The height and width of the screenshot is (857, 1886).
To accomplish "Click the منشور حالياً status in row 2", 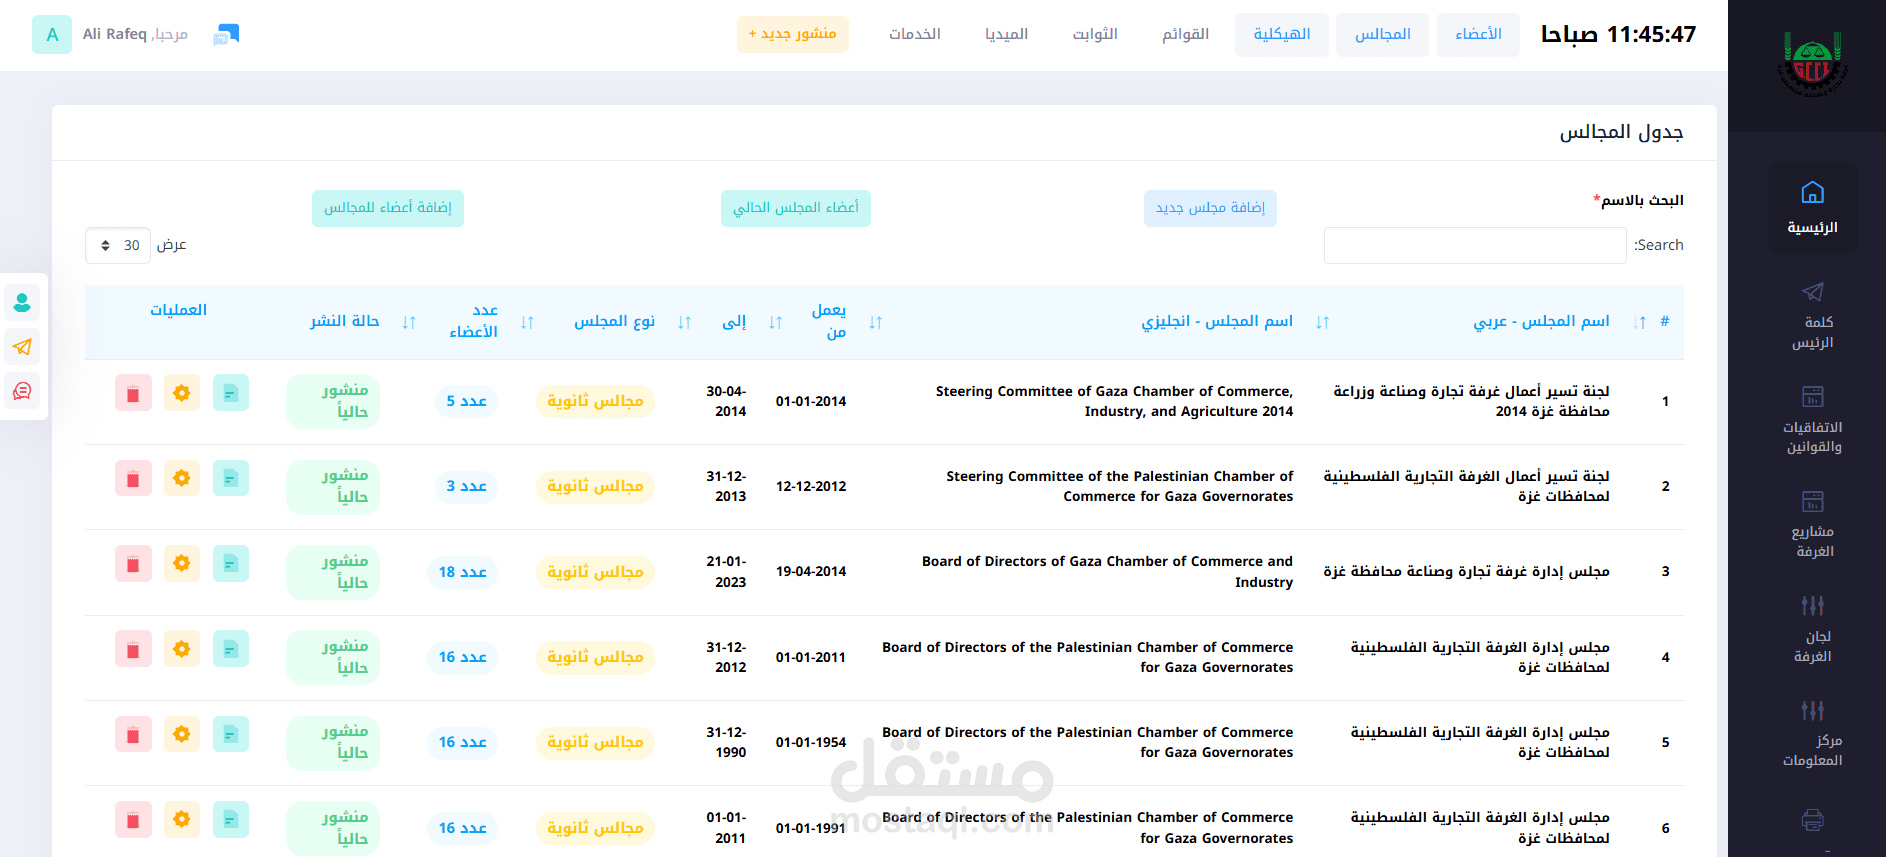I will pos(333,486).
